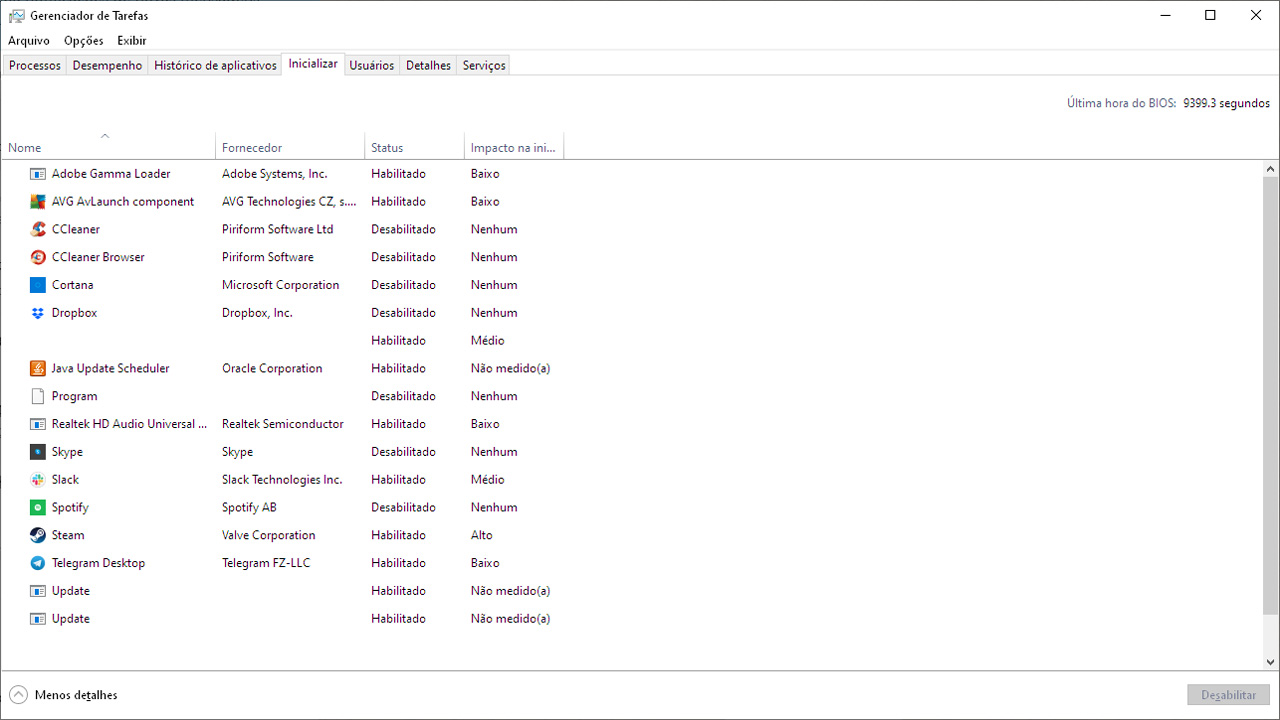Viewport: 1280px width, 720px height.
Task: Click the Java Update Scheduler icon
Action: click(38, 369)
